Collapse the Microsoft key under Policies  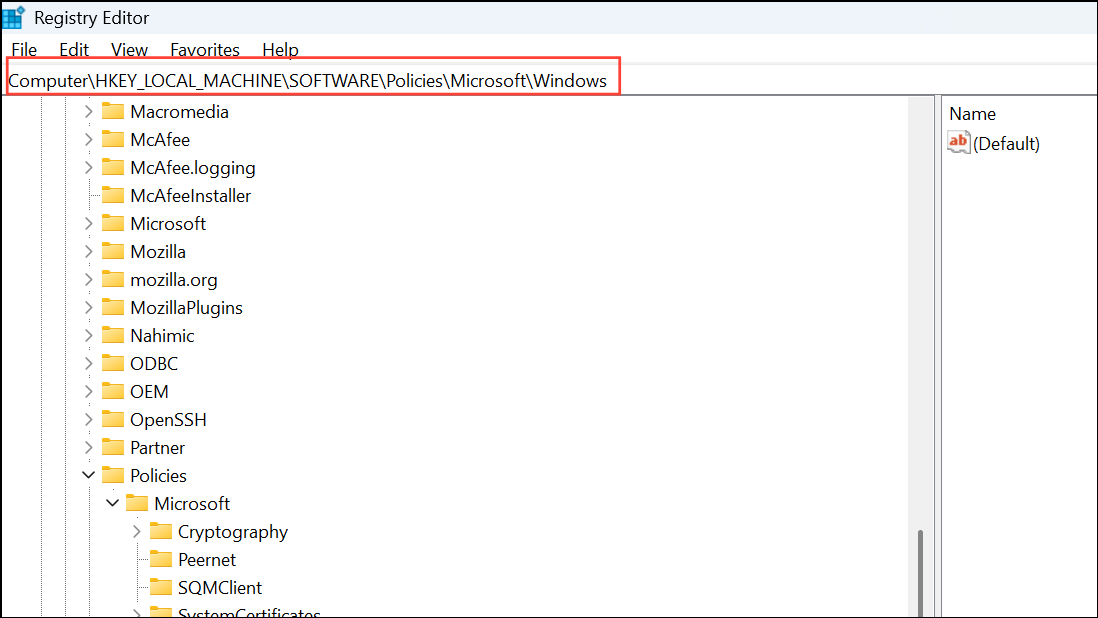coord(112,503)
